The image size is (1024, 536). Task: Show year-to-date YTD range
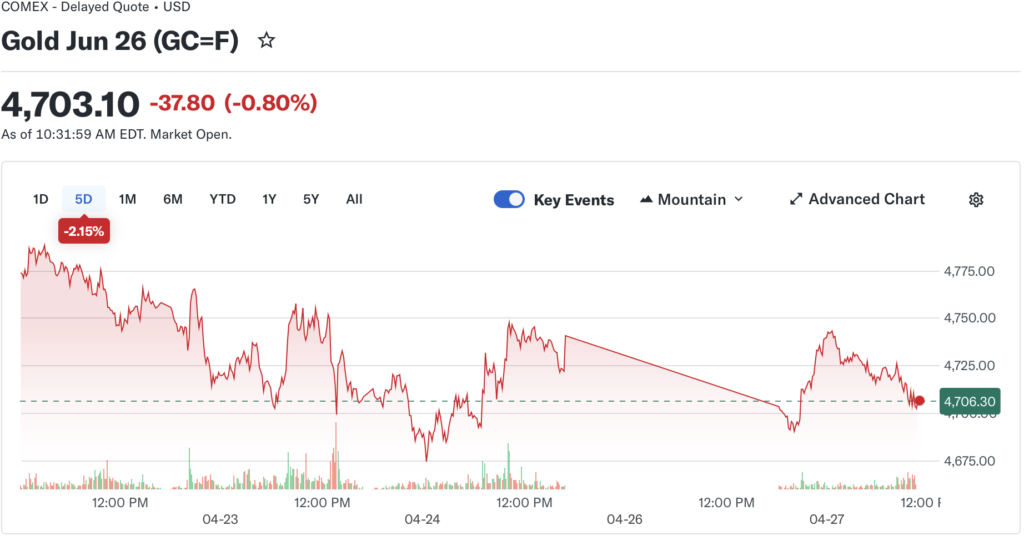point(222,199)
